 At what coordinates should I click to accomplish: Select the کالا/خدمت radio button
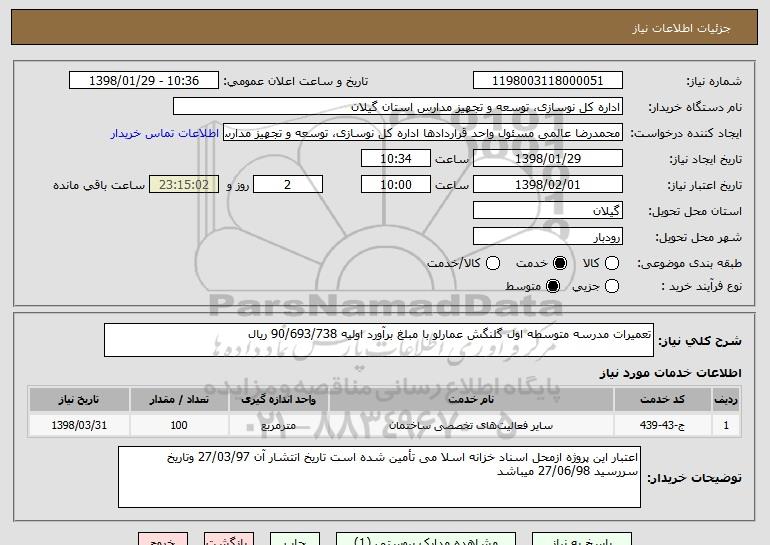493,263
